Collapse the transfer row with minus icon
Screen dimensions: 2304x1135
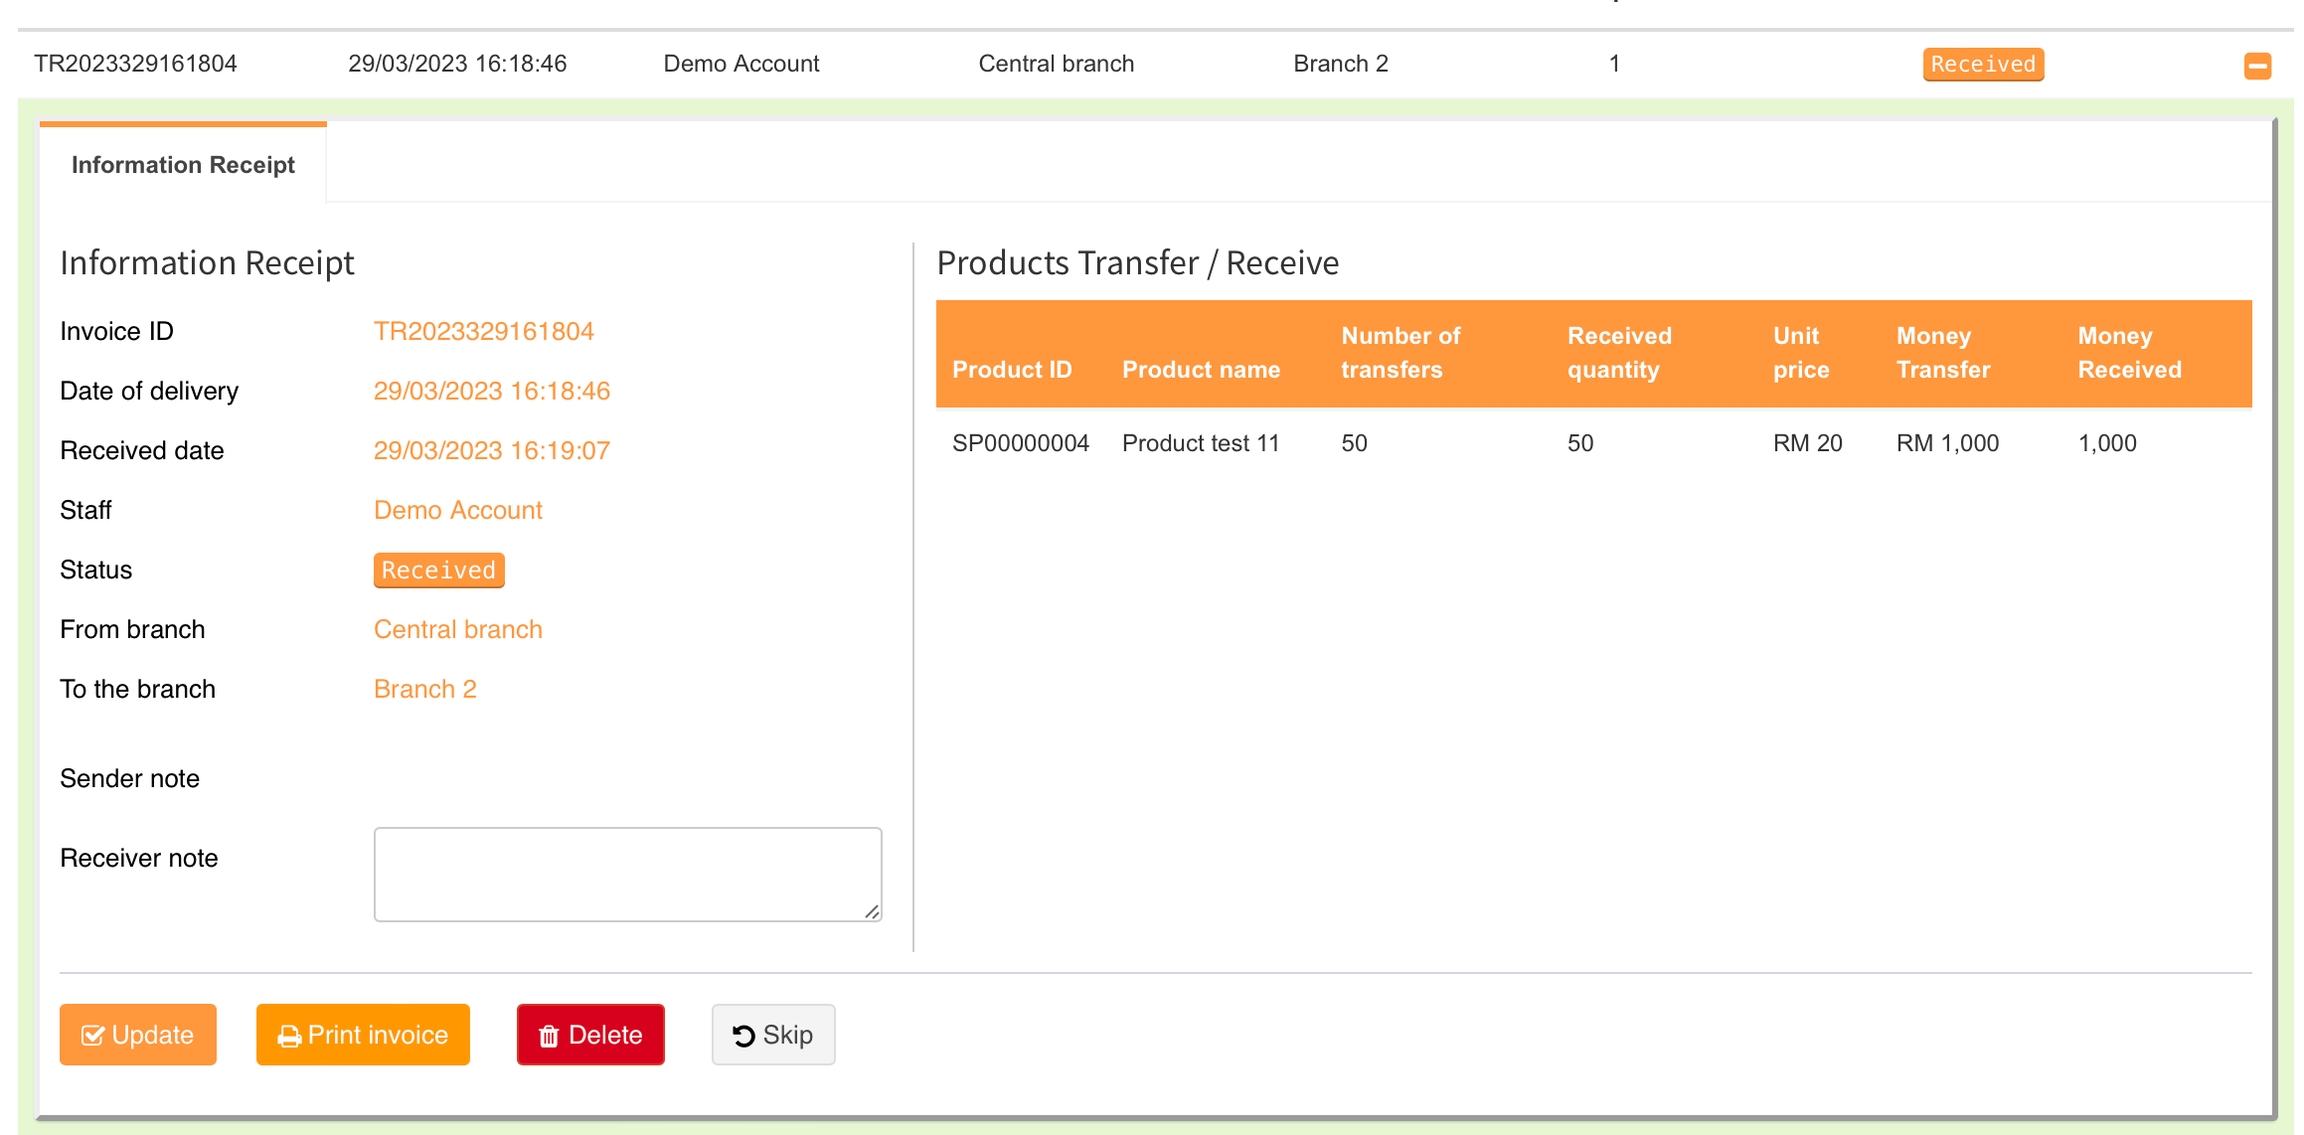[x=2256, y=66]
